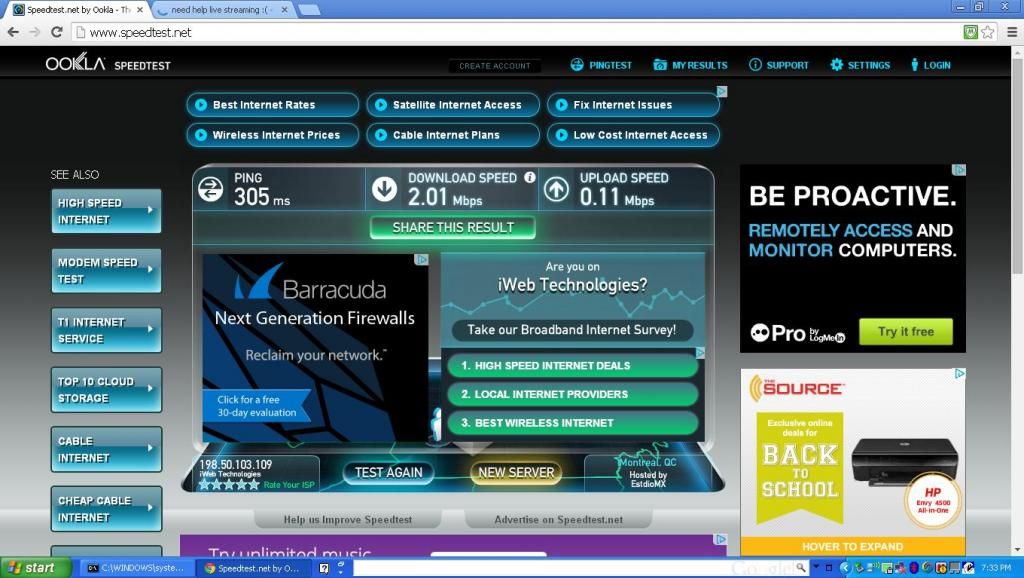Click the Fix Internet Issues ad link
Screen dimensions: 1024x578
(x=633, y=104)
